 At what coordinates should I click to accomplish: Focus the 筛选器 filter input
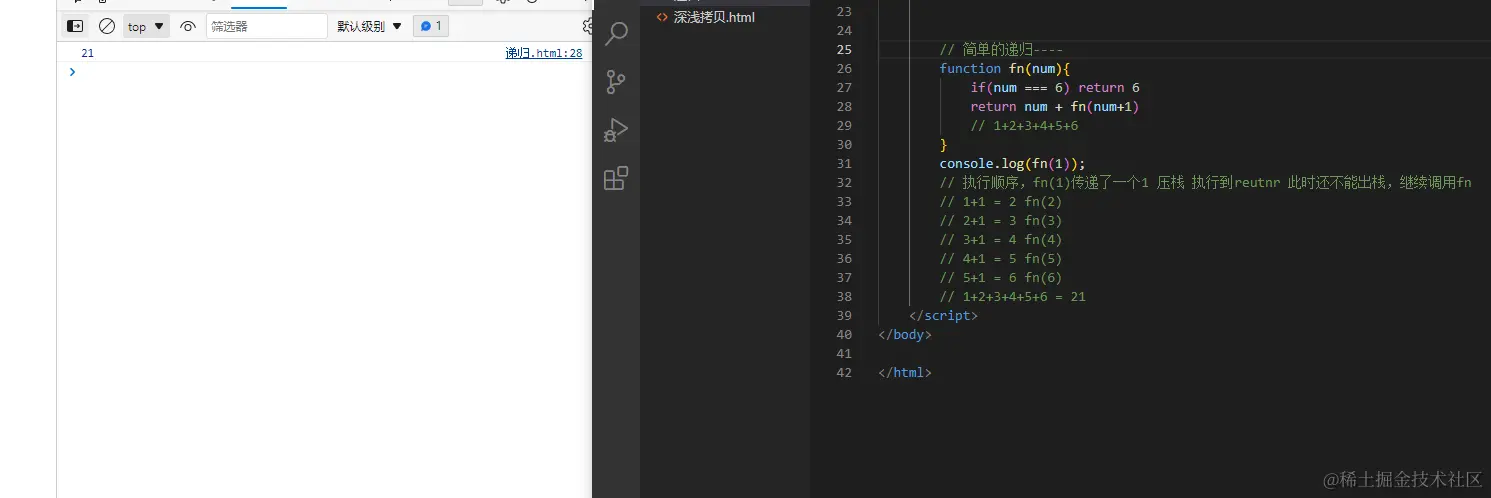click(x=266, y=26)
